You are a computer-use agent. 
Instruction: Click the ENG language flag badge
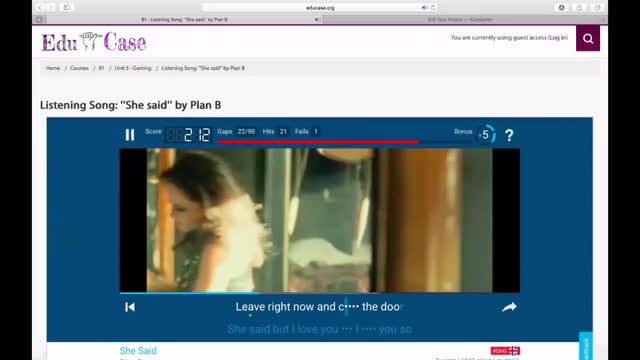(x=505, y=351)
